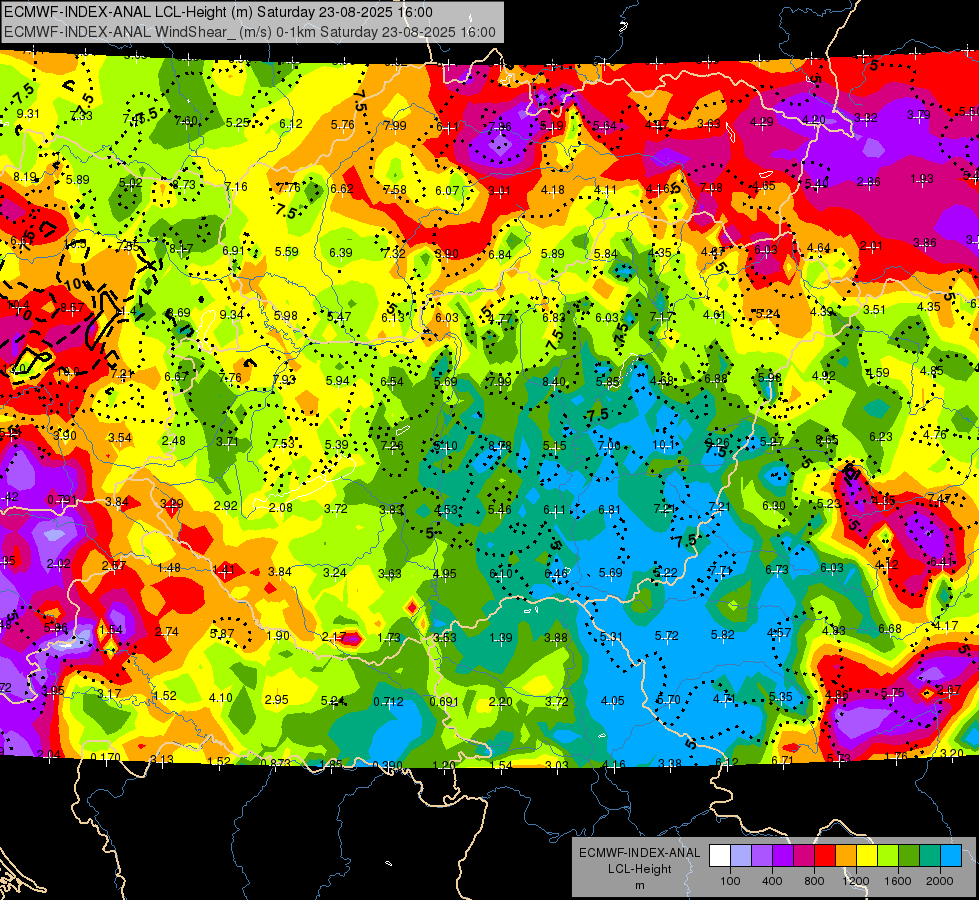This screenshot has width=979, height=900.
Task: Click the wind shear value 0.712
Action: coord(388,701)
